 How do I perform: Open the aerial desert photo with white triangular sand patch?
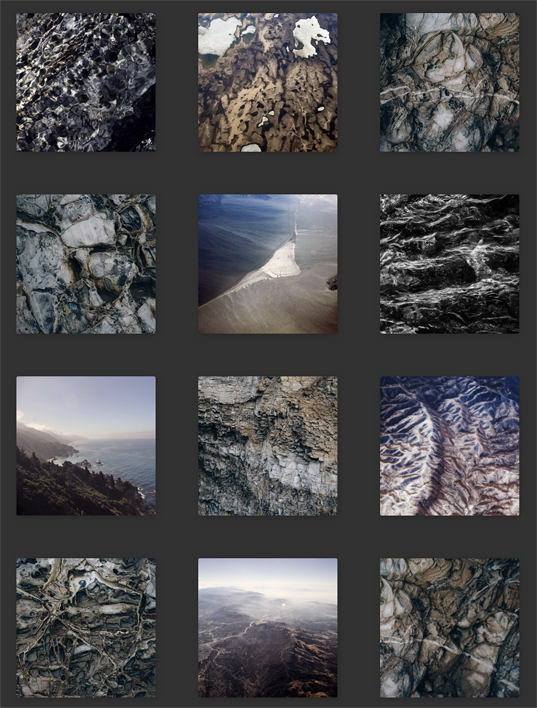(268, 264)
